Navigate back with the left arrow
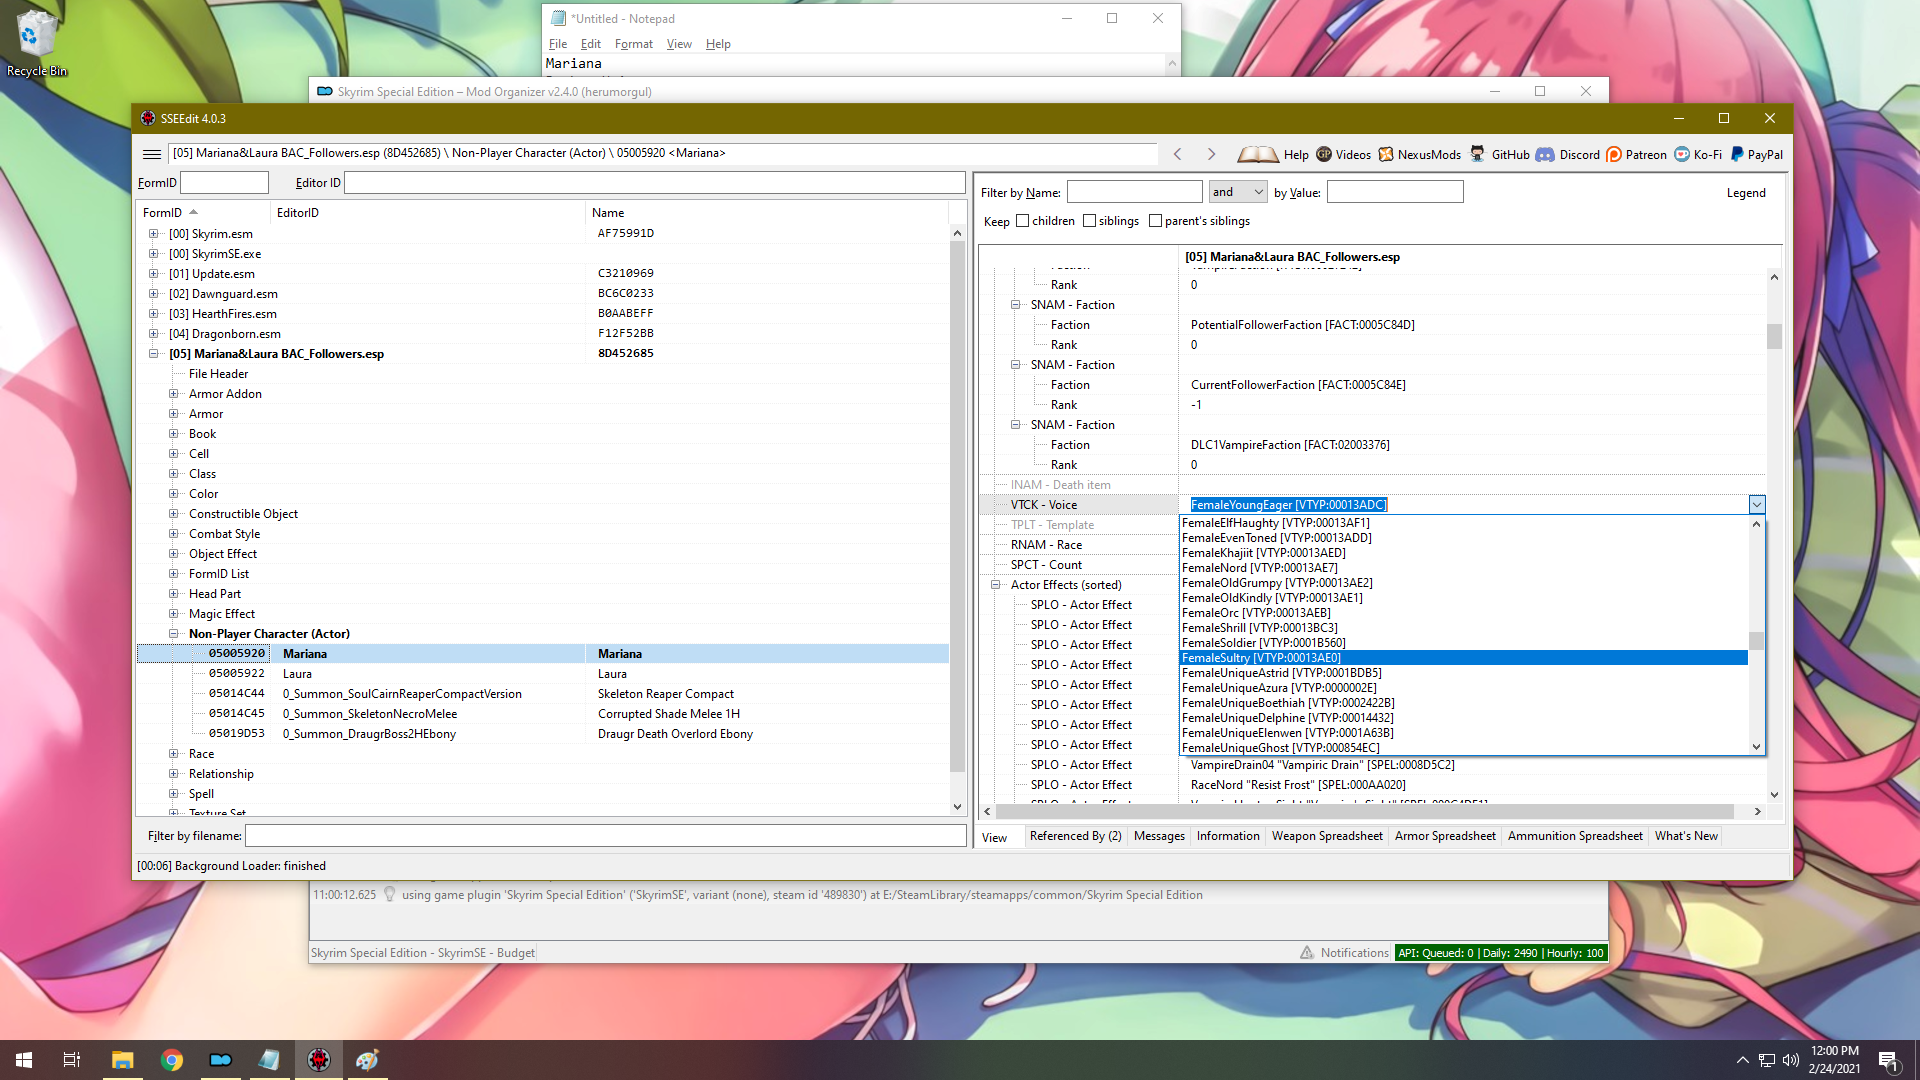Screen dimensions: 1920x1080 [1178, 154]
